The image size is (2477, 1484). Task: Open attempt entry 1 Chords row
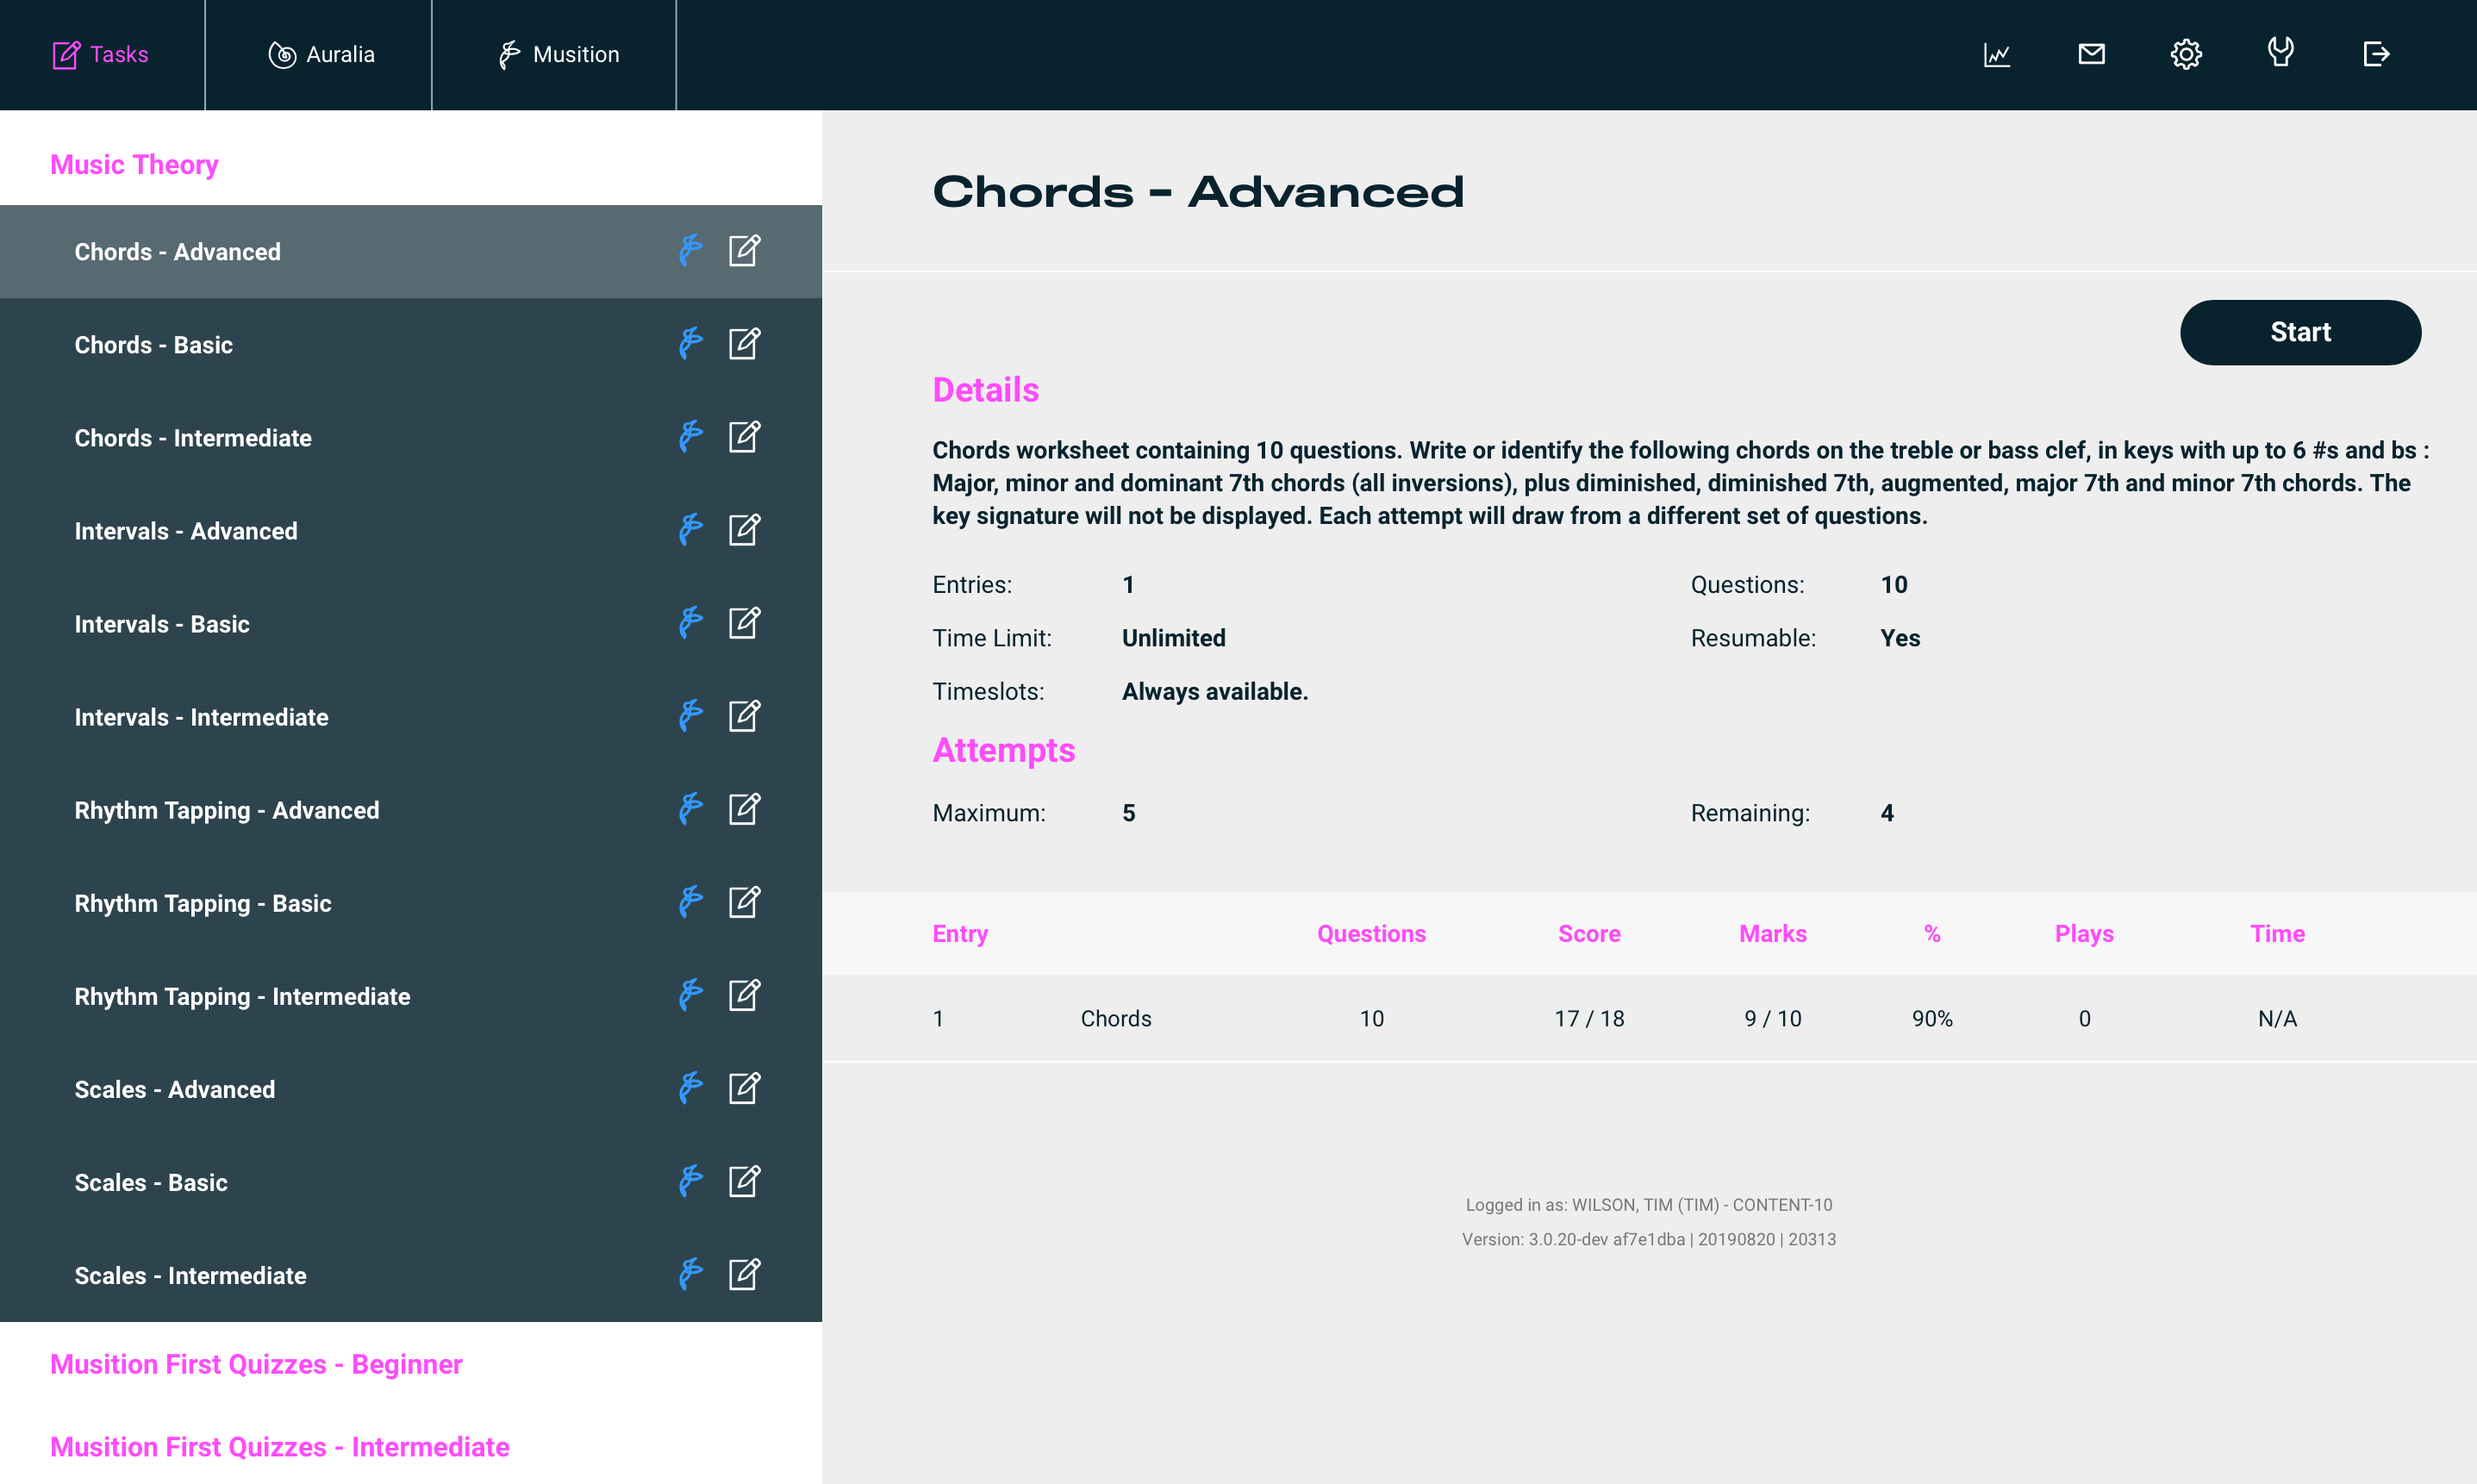click(1115, 1018)
